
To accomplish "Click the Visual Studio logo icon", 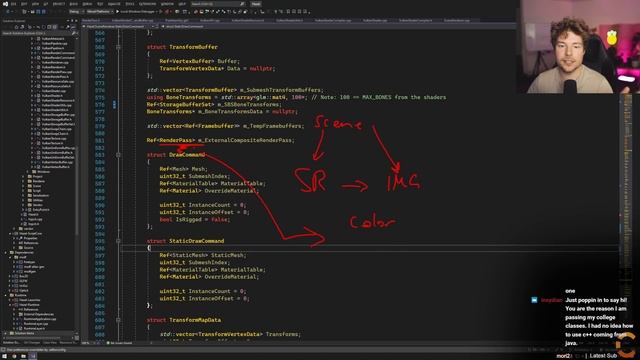I will click(x=5, y=4).
